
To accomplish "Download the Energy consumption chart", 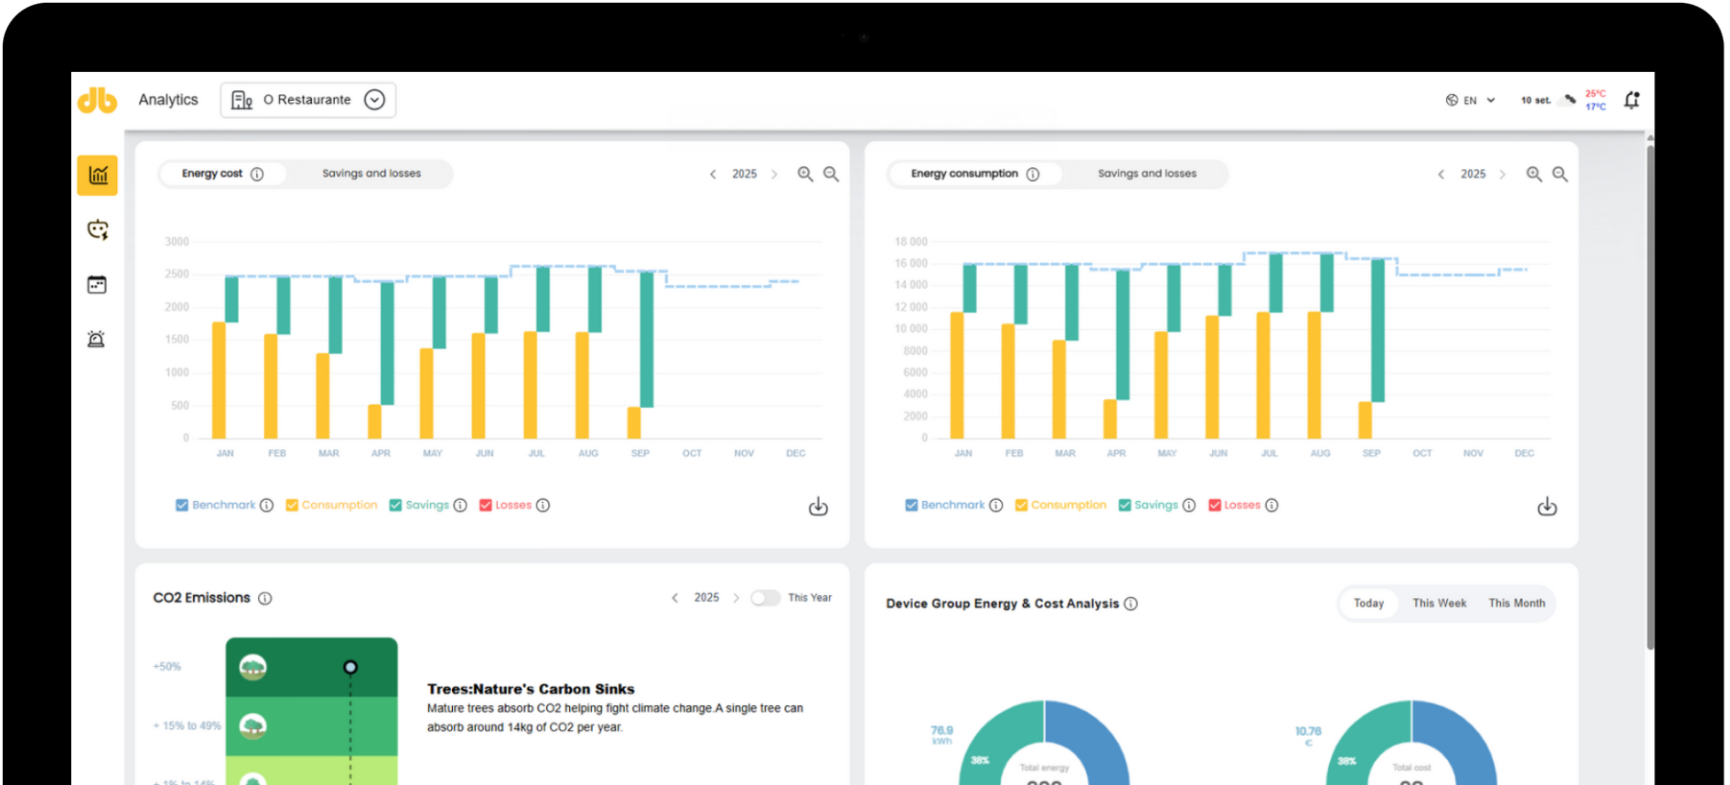I will tap(1546, 507).
